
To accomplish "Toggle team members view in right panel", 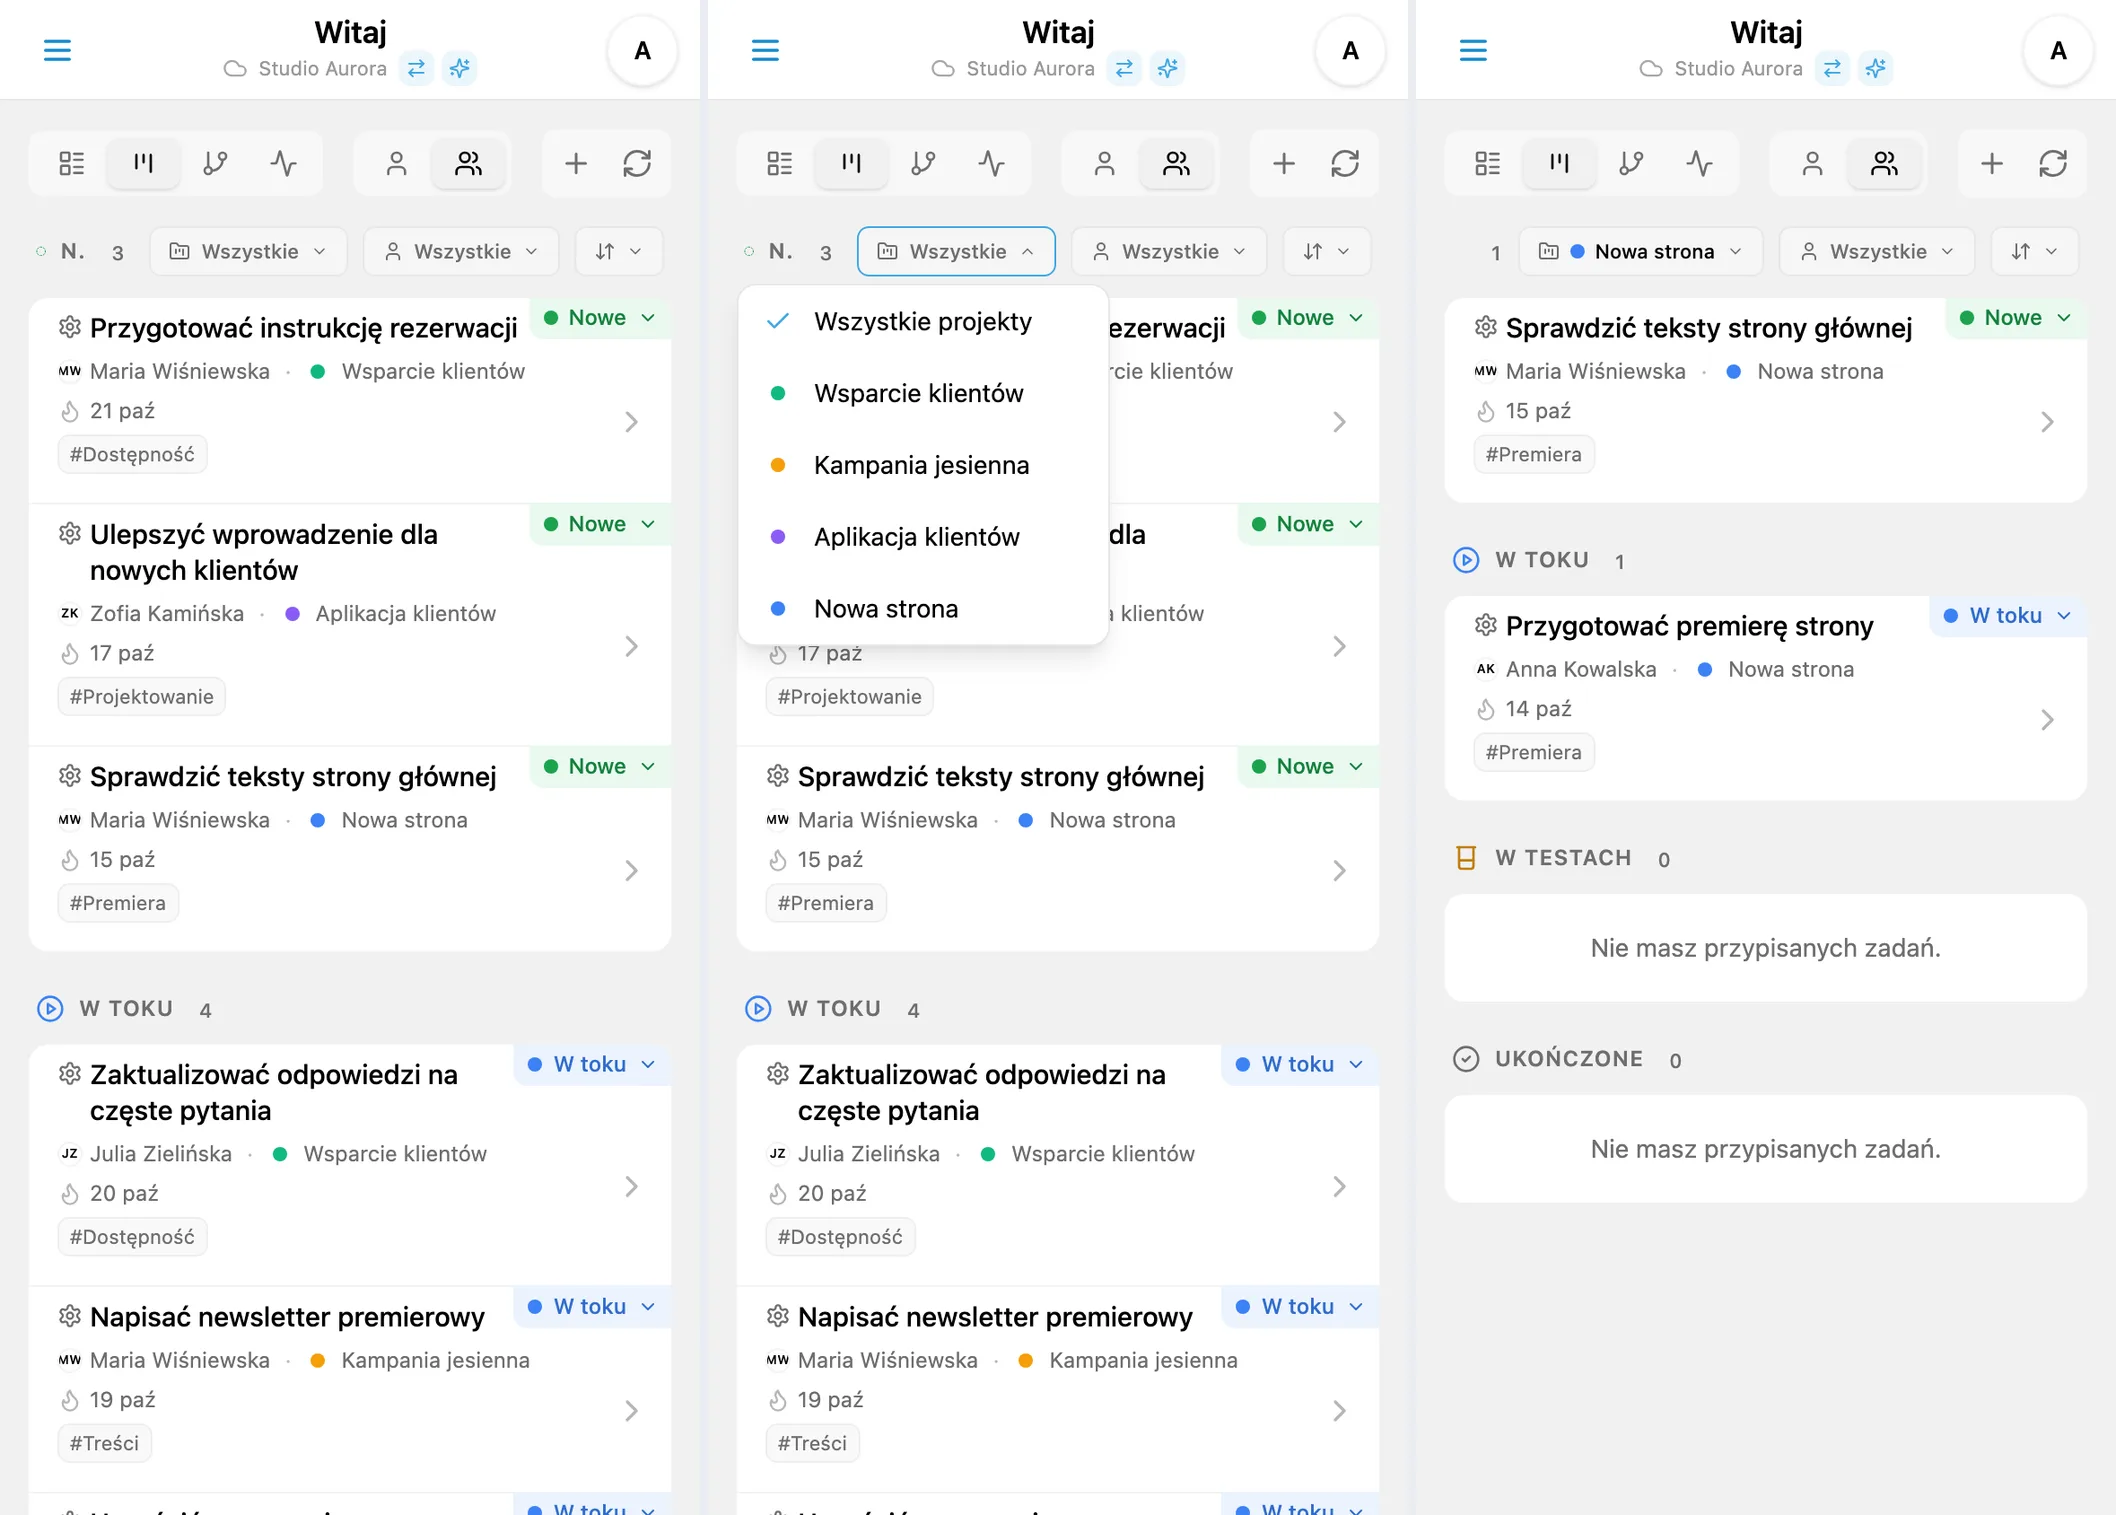I will (x=1884, y=163).
